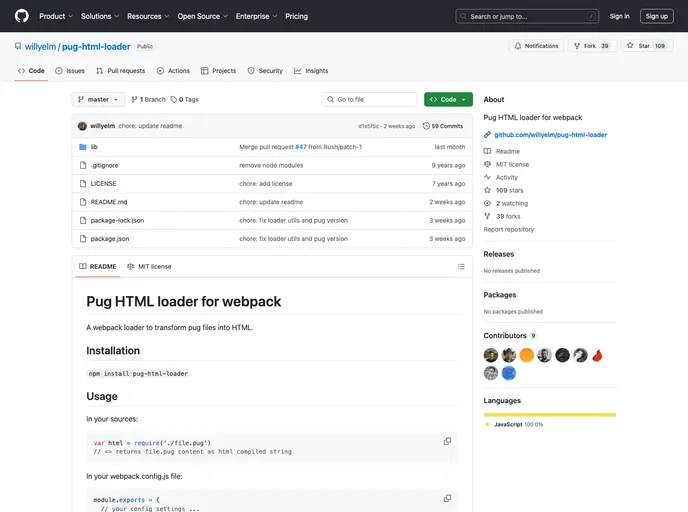Switch to the Pull requests tab

(x=121, y=71)
